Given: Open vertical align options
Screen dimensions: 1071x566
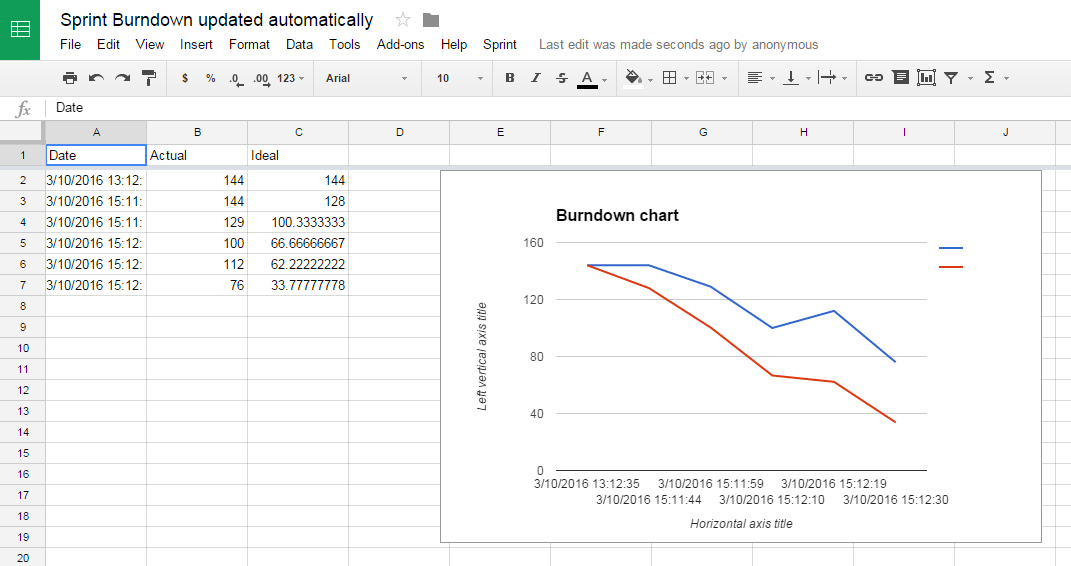Looking at the screenshot, I should [x=791, y=78].
